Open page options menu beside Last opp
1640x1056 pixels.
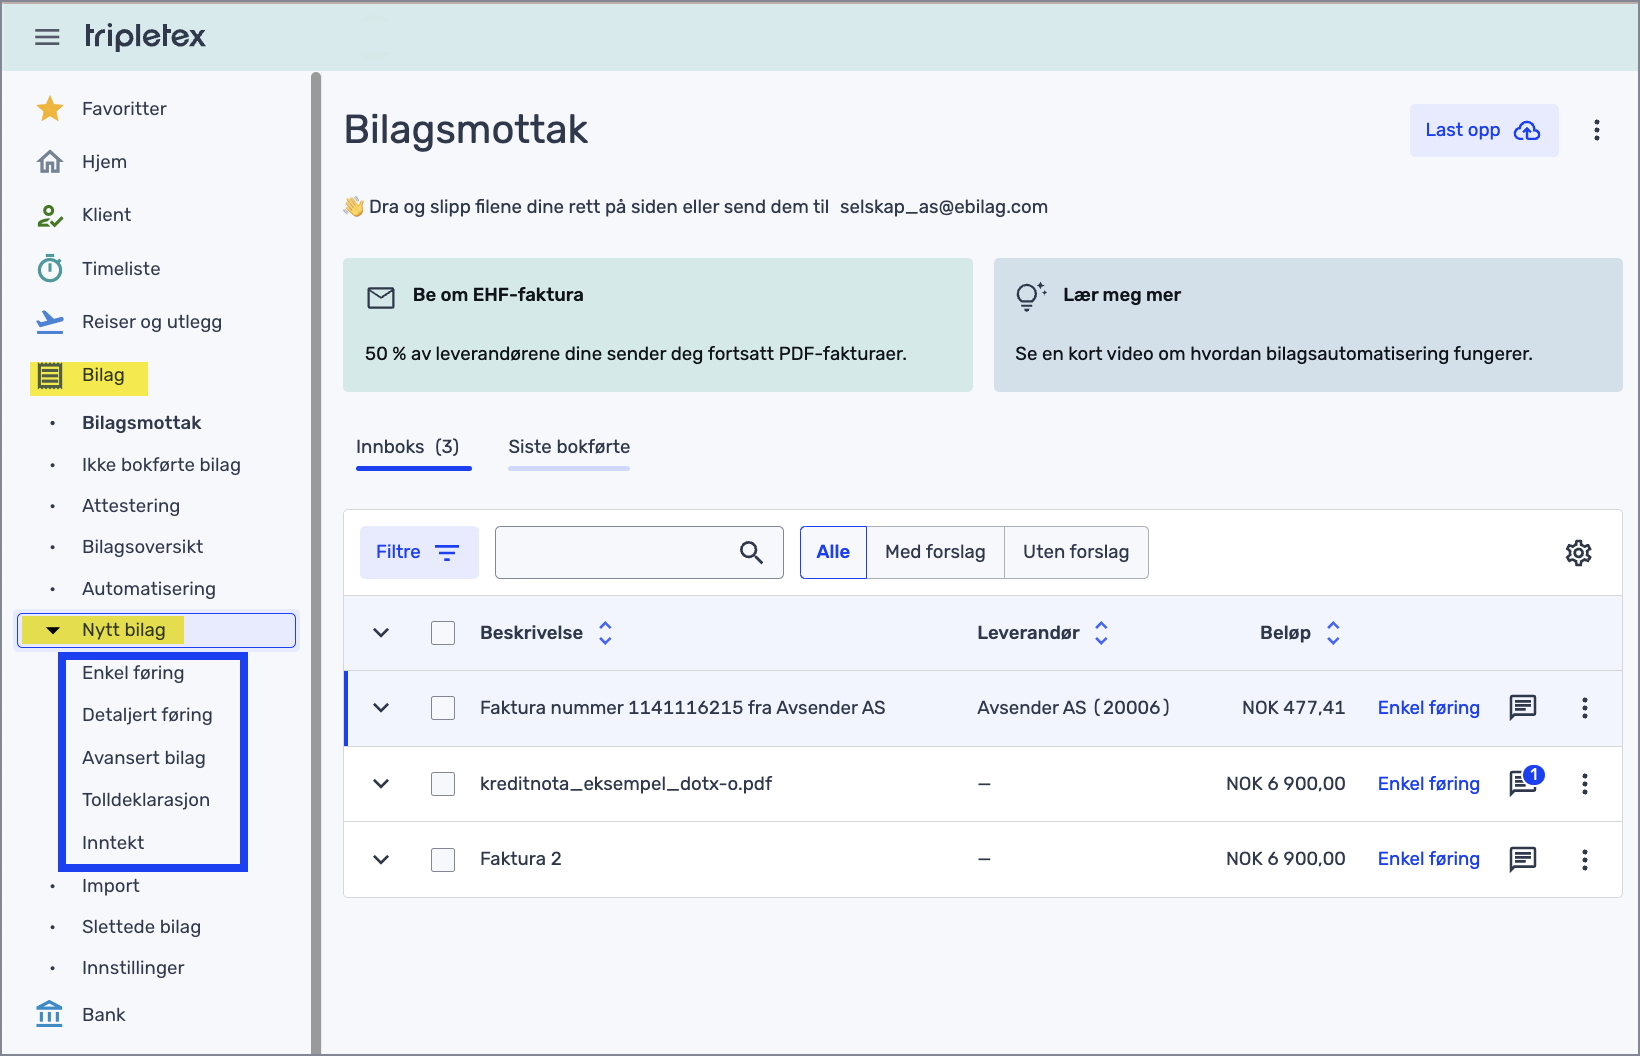[1596, 130]
